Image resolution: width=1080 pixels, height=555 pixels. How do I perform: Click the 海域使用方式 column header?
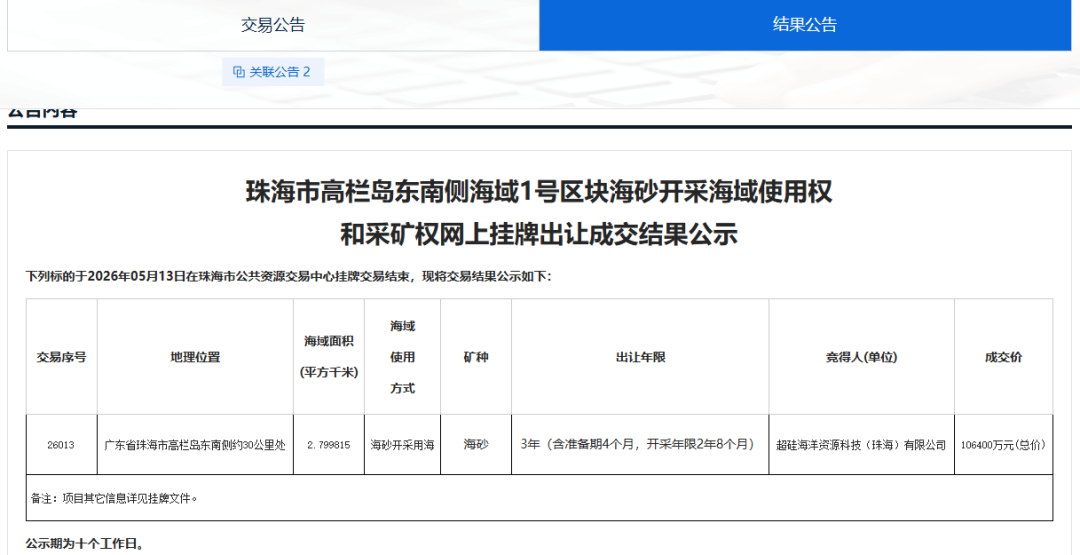403,357
